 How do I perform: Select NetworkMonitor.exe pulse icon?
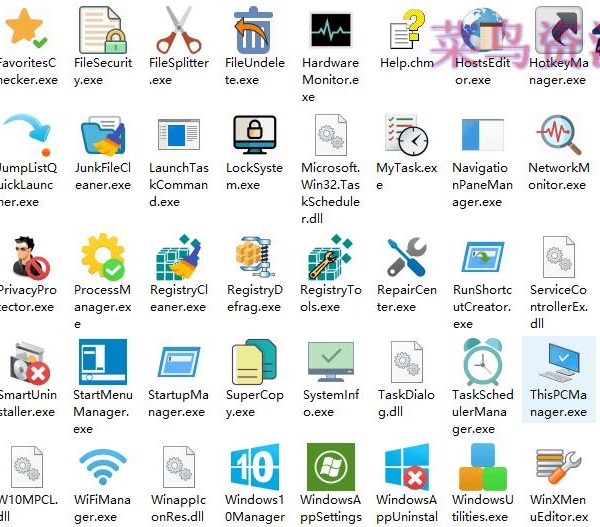557,136
